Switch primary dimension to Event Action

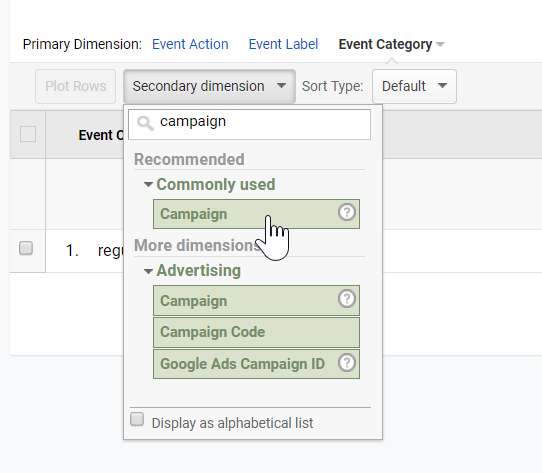point(190,44)
